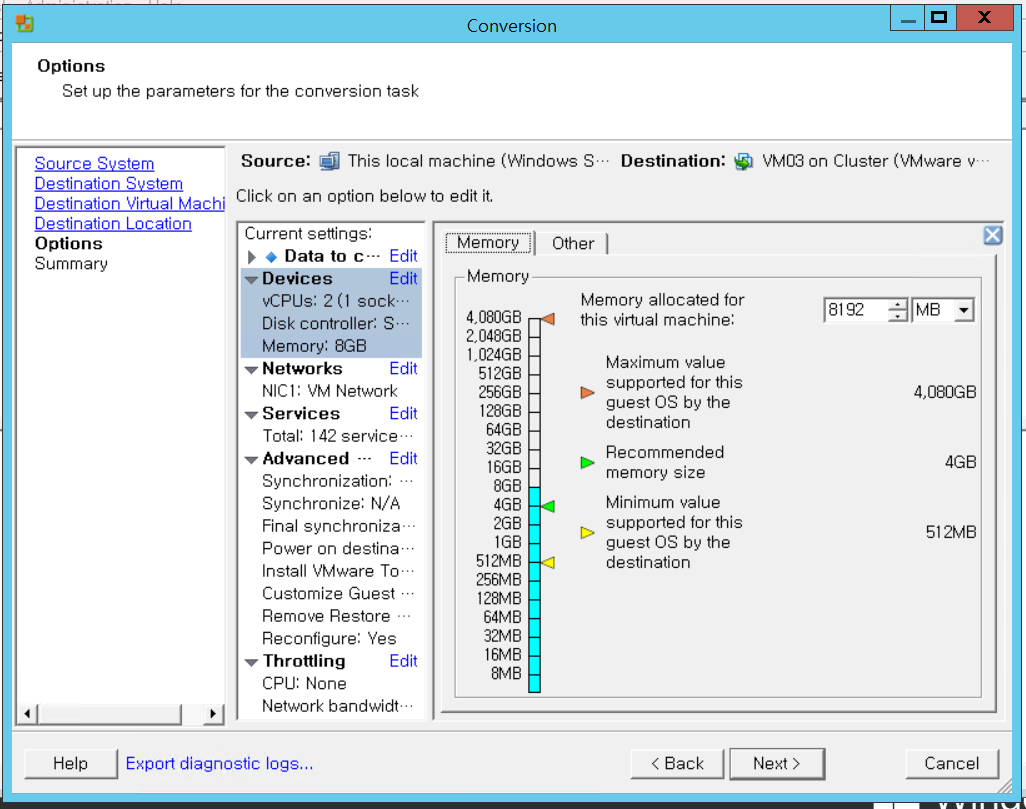Screen dimensions: 1026x809
Task: Collapse the Networks section
Action: (x=251, y=370)
